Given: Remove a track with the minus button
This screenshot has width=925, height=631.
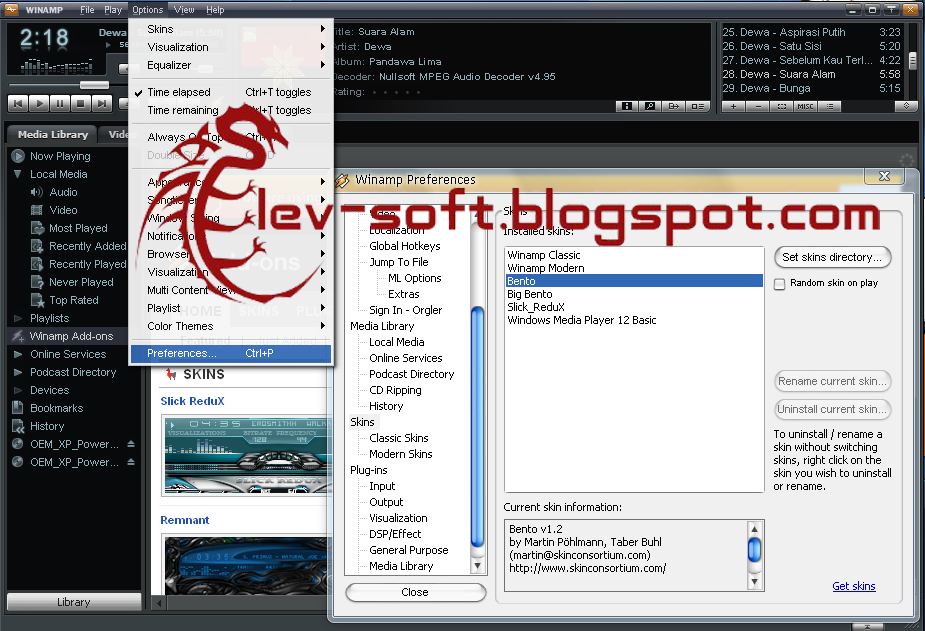Looking at the screenshot, I should (757, 105).
